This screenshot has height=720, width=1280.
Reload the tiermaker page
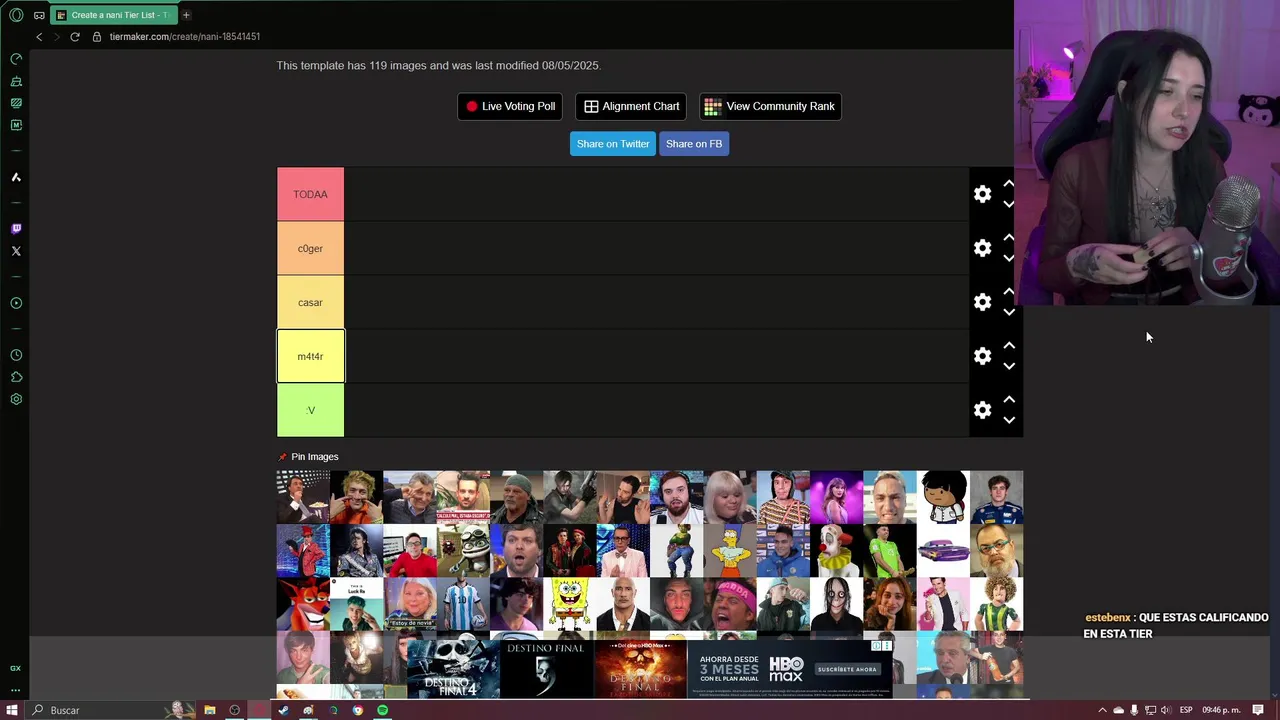(75, 37)
